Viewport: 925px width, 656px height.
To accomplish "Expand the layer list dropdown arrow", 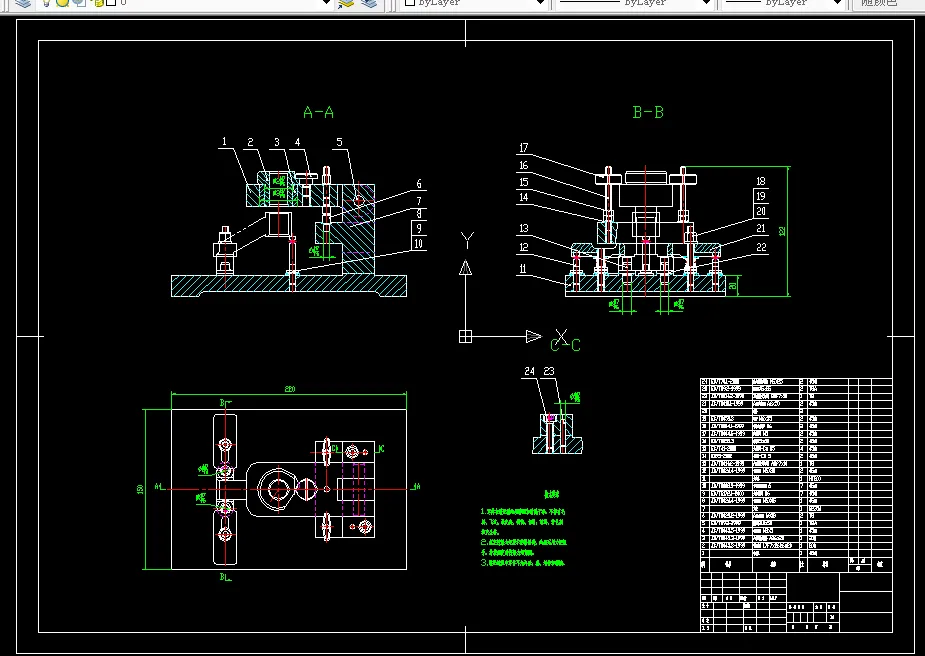I will point(326,3).
